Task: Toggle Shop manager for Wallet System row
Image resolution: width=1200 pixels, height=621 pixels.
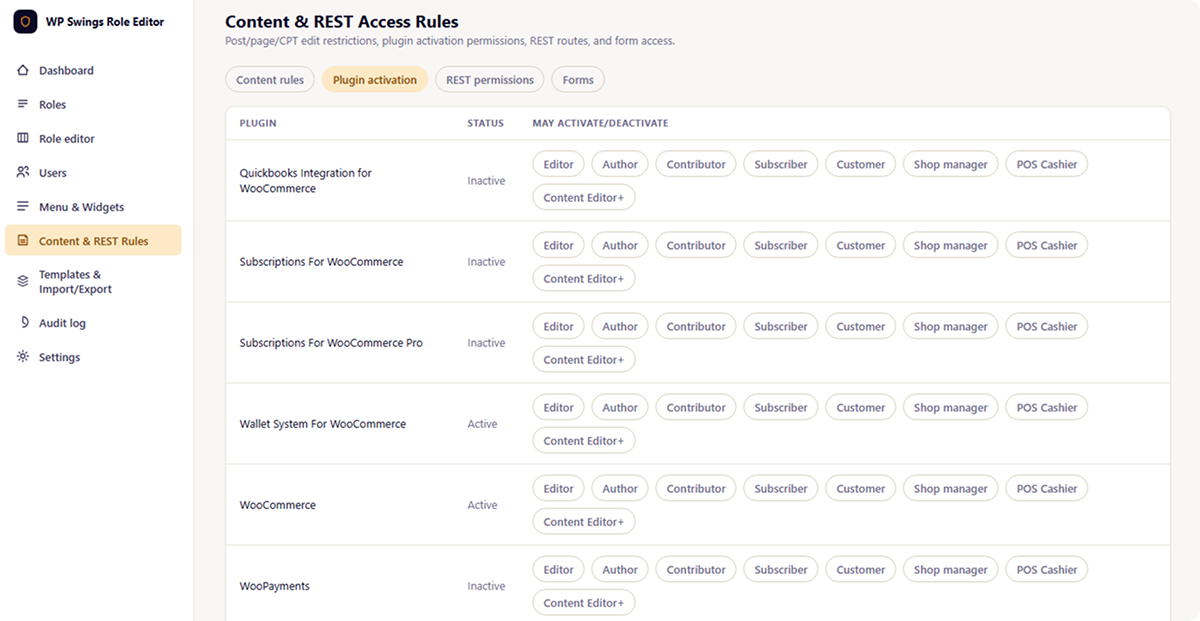Action: 950,407
